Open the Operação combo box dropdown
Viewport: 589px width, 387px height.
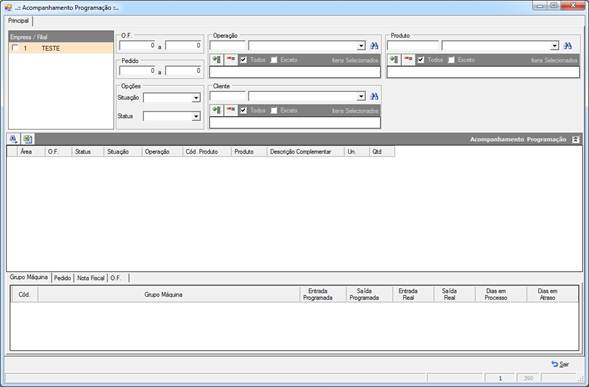pyautogui.click(x=361, y=46)
